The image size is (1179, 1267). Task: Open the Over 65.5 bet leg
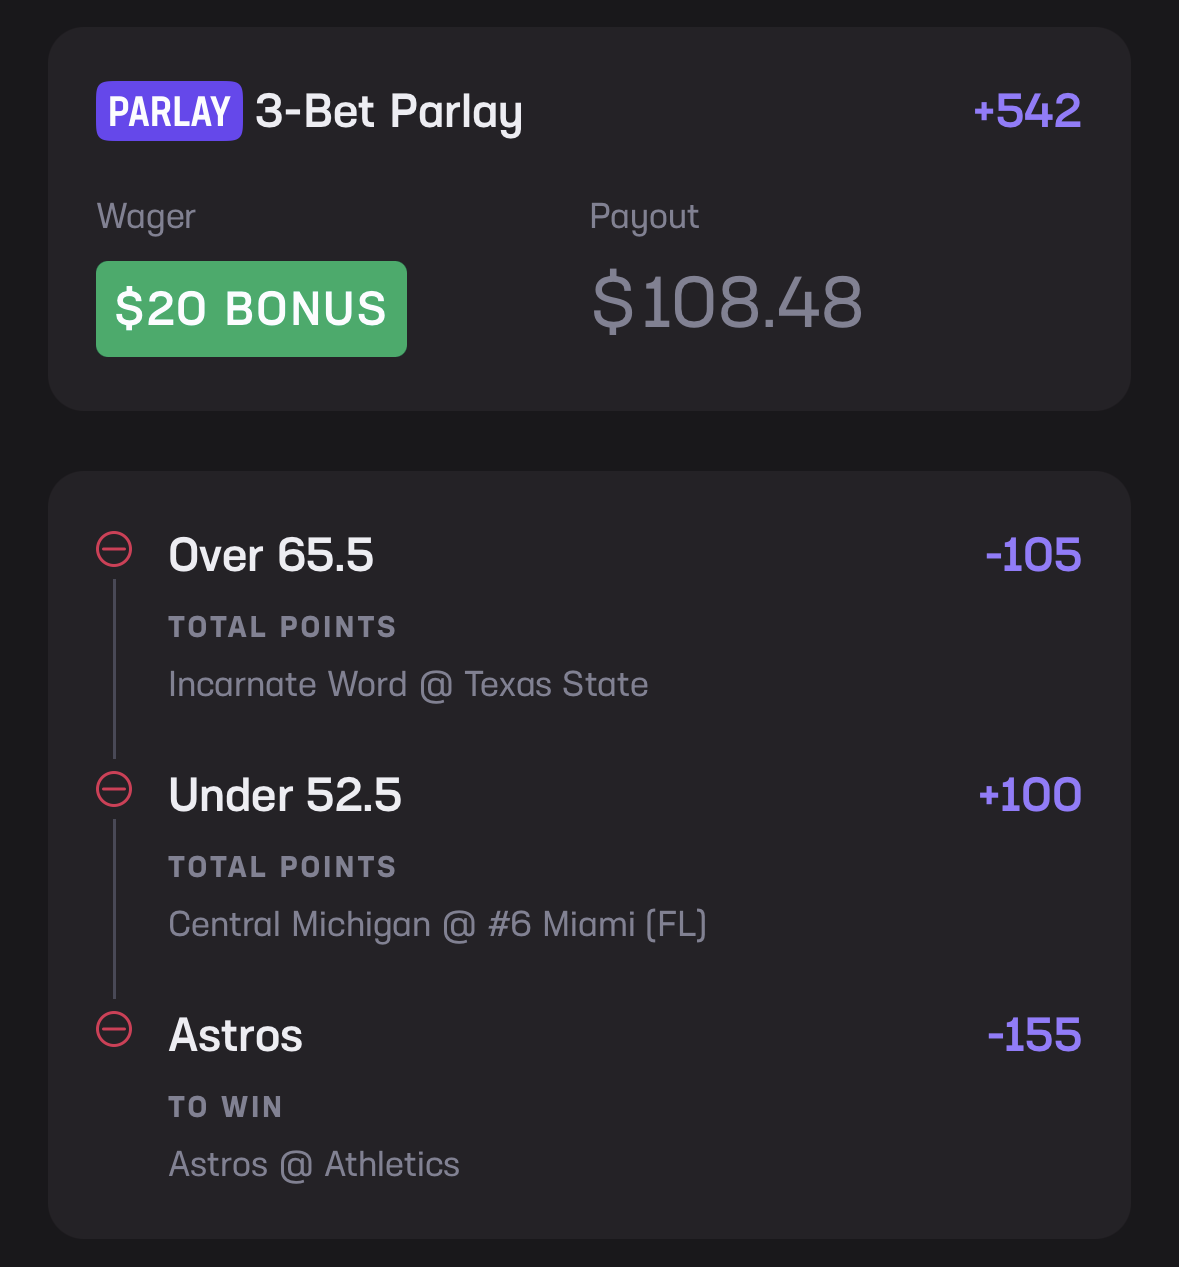coord(271,555)
